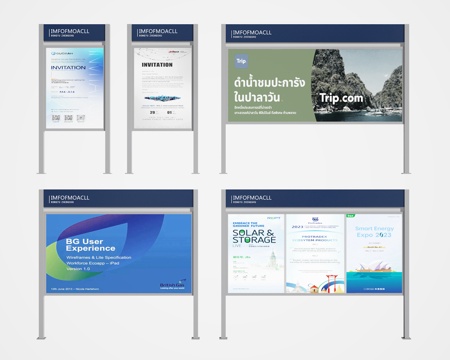This screenshot has width=450, height=360.
Task: Select the white INVITATION poster
Action: pos(163,88)
